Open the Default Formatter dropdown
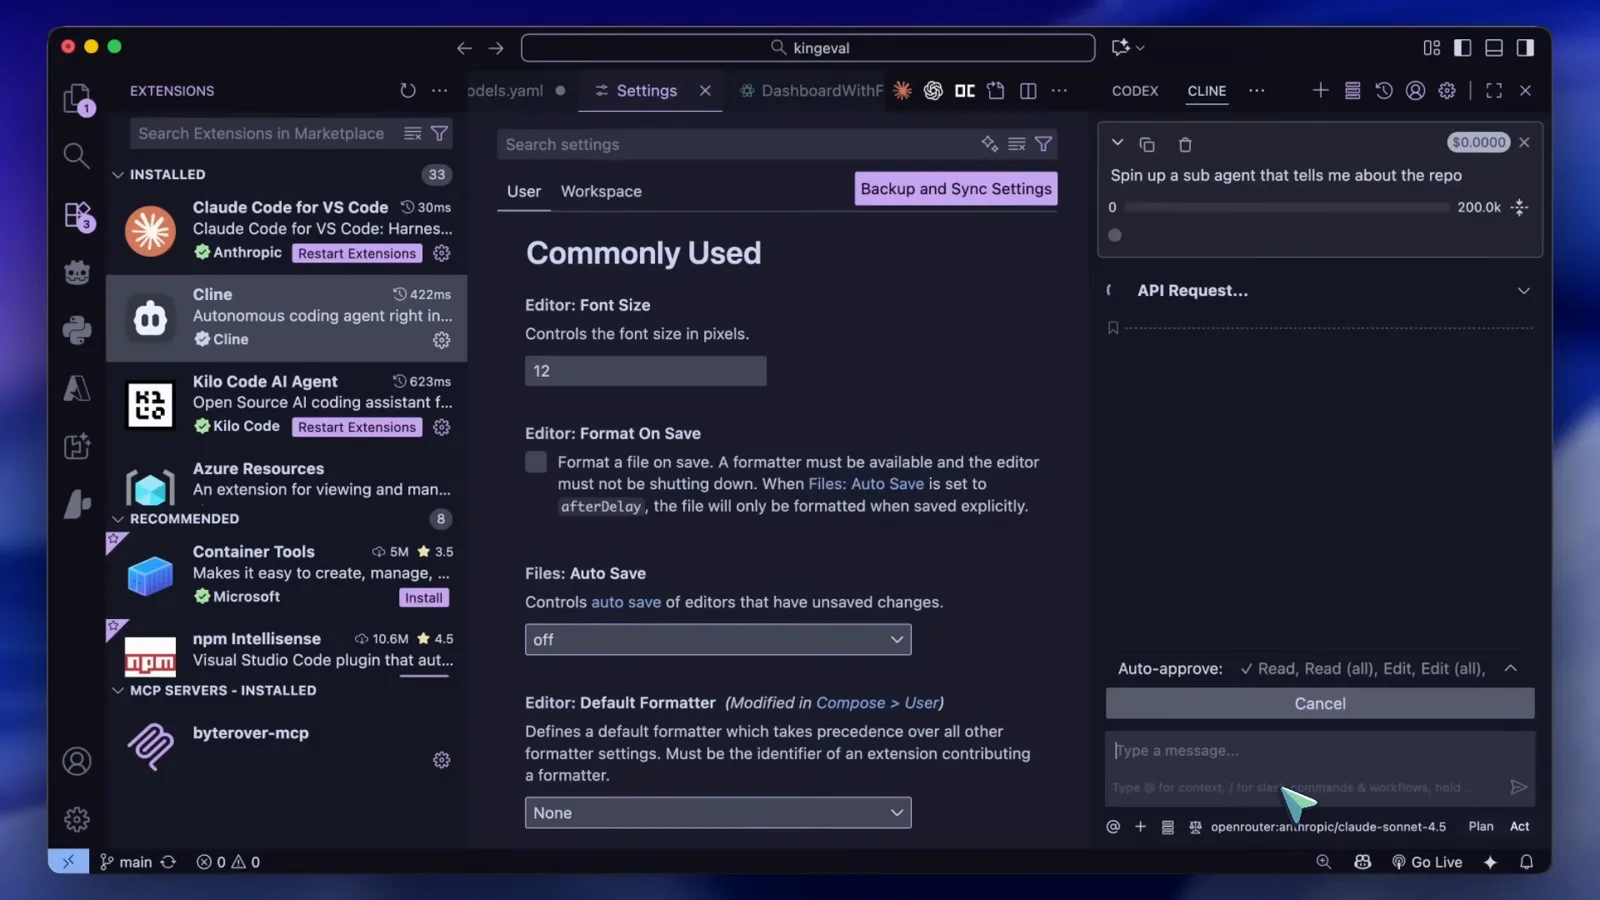Viewport: 1600px width, 900px height. (x=718, y=812)
